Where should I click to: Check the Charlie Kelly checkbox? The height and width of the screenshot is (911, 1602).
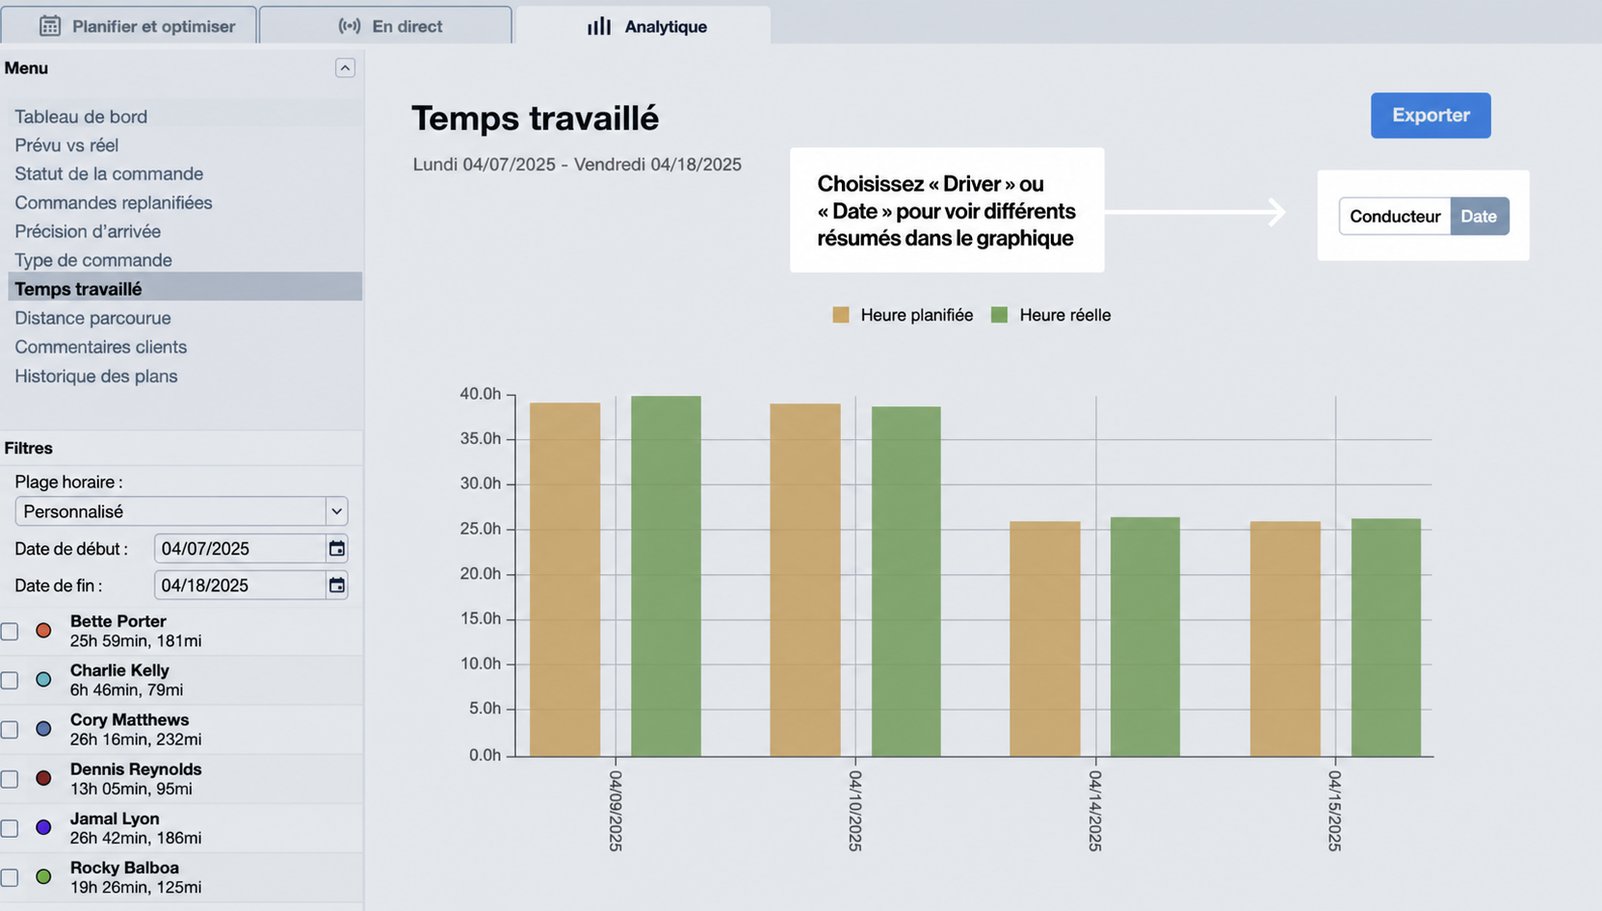(10, 681)
